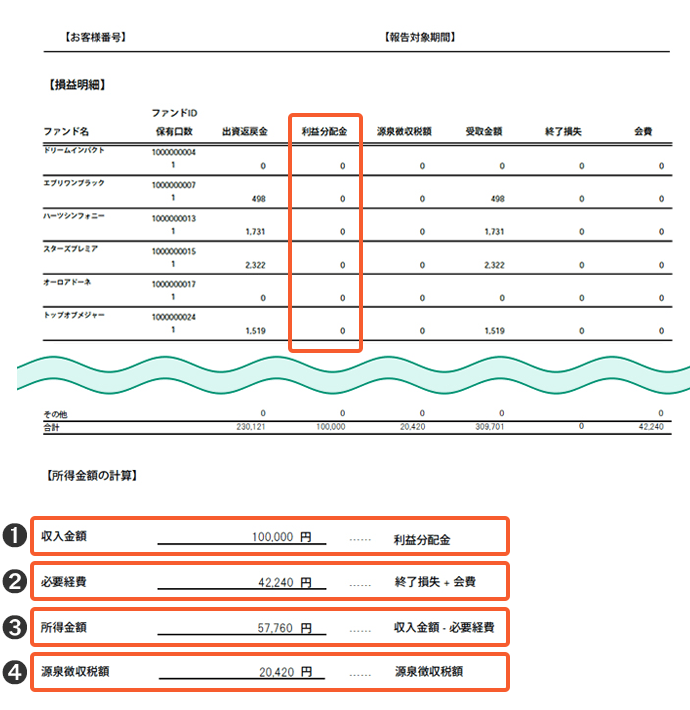Viewport: 690px width, 710px height.
Task: Click total 230,121 in the 合計 row
Action: [251, 427]
